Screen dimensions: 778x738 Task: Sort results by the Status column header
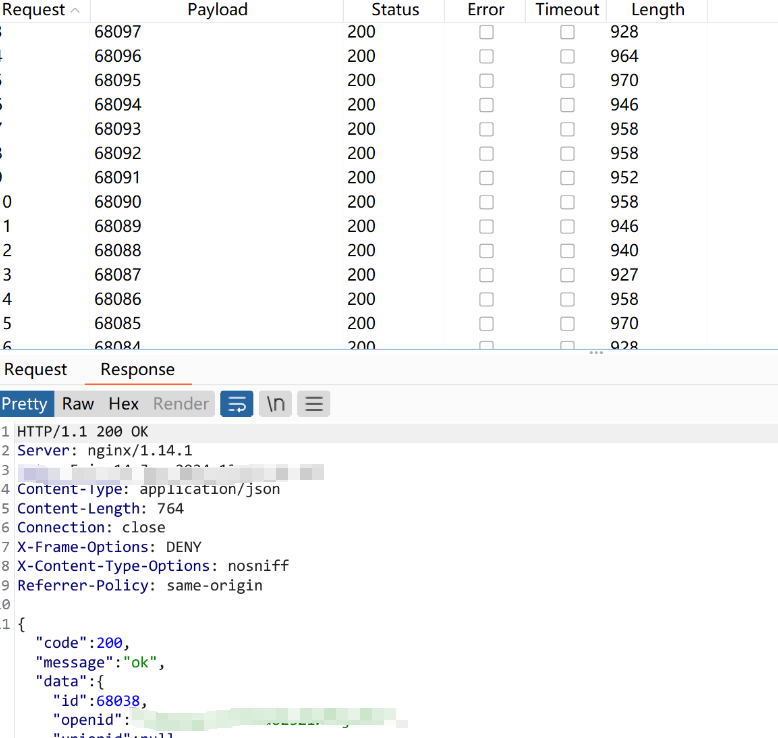coord(395,10)
